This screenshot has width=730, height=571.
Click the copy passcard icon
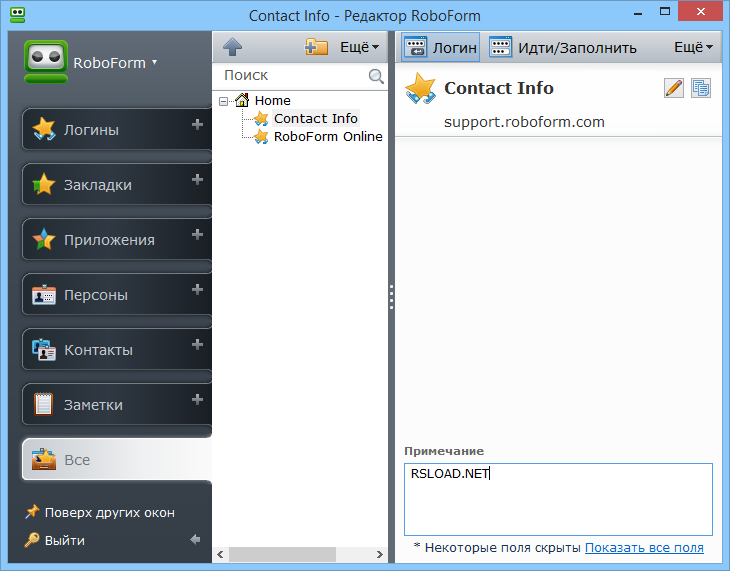(701, 88)
